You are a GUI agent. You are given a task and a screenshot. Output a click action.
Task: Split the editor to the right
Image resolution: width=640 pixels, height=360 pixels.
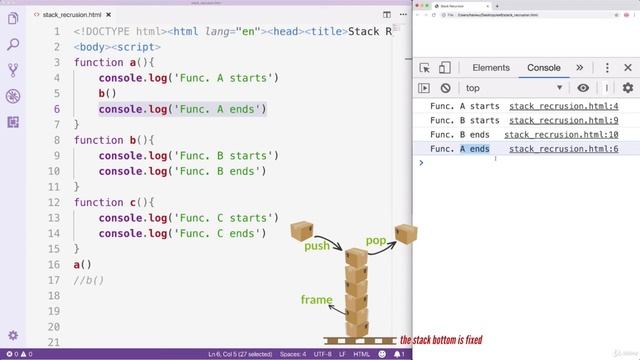point(387,15)
